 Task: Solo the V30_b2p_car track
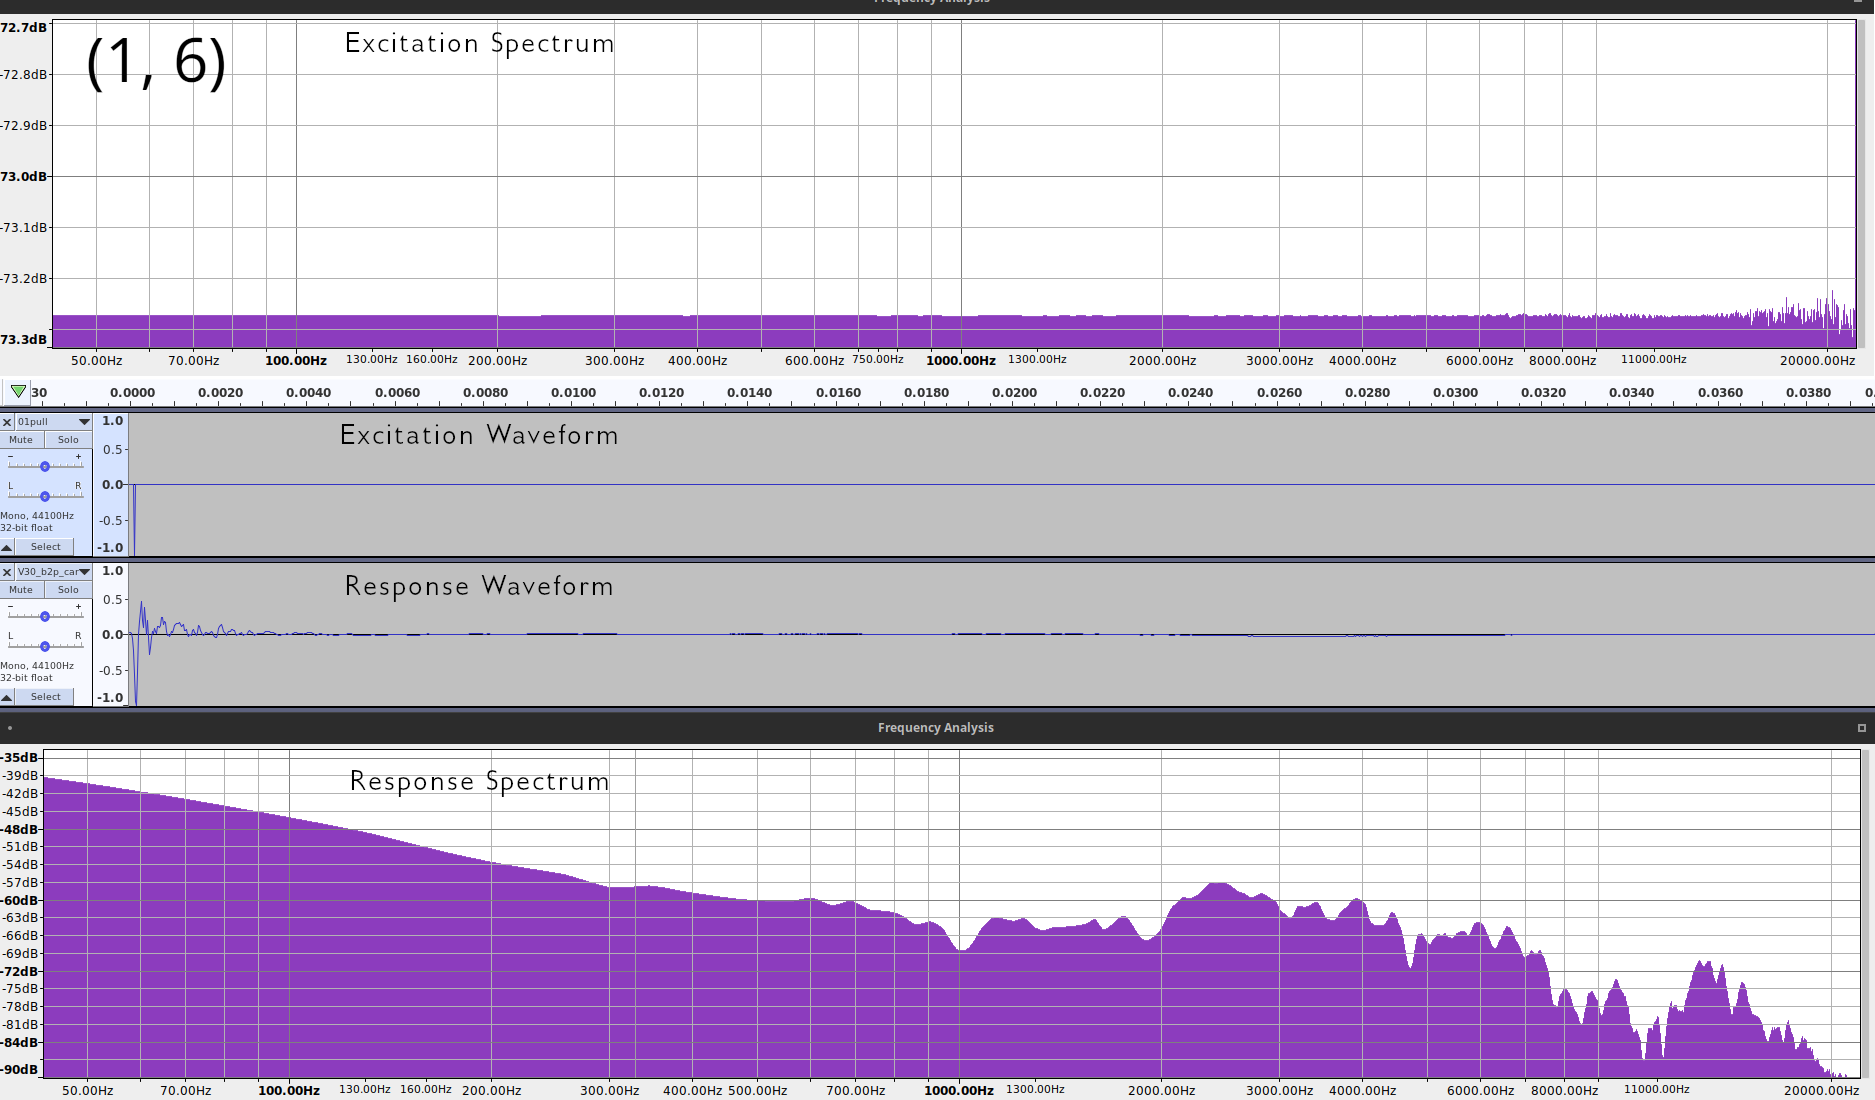pyautogui.click(x=68, y=590)
